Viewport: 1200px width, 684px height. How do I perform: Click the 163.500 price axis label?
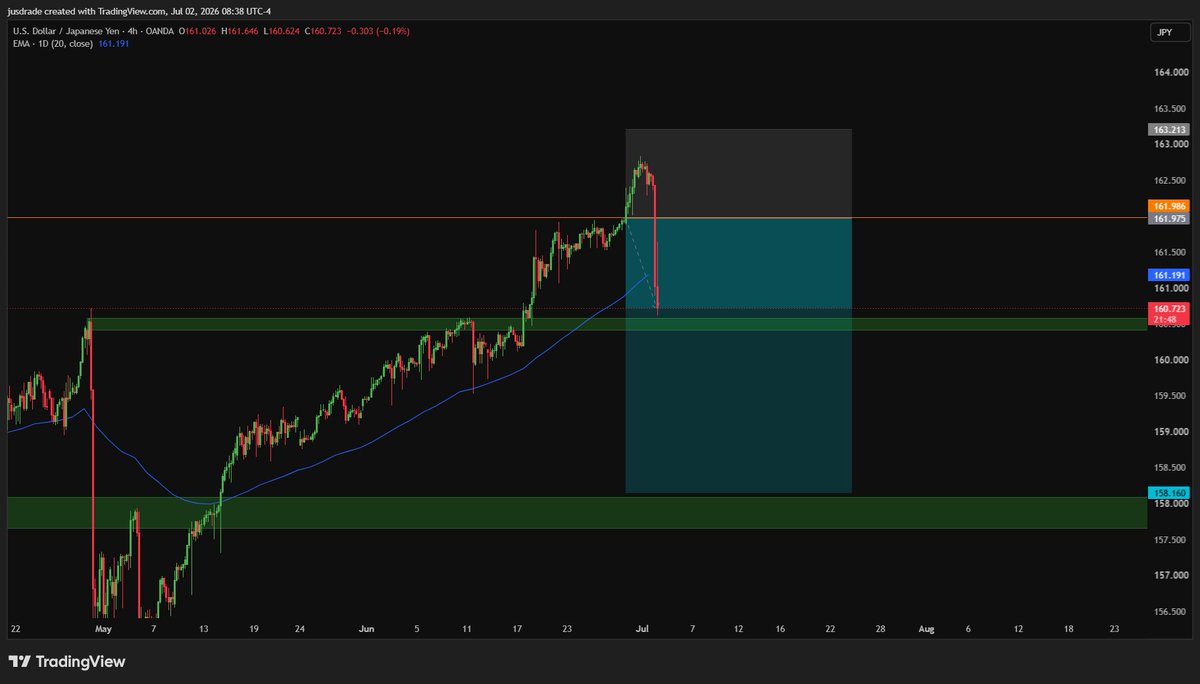(1169, 109)
